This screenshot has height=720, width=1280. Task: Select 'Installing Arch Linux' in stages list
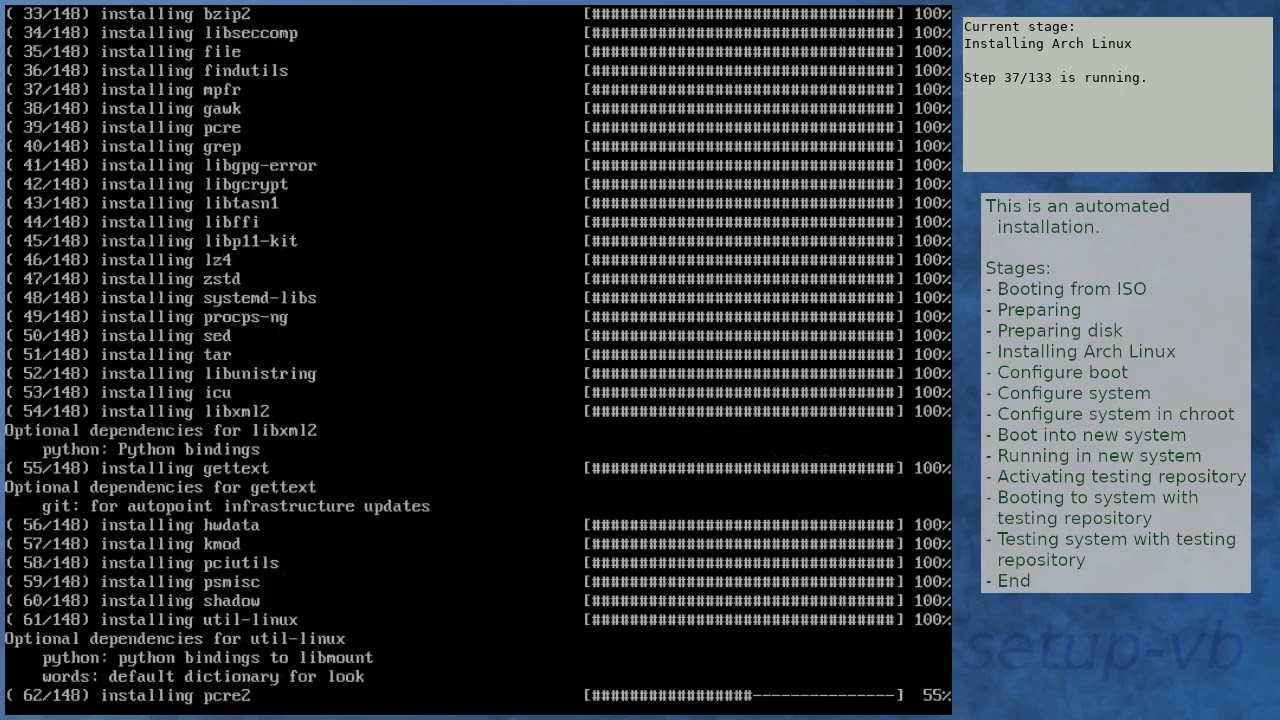1086,352
